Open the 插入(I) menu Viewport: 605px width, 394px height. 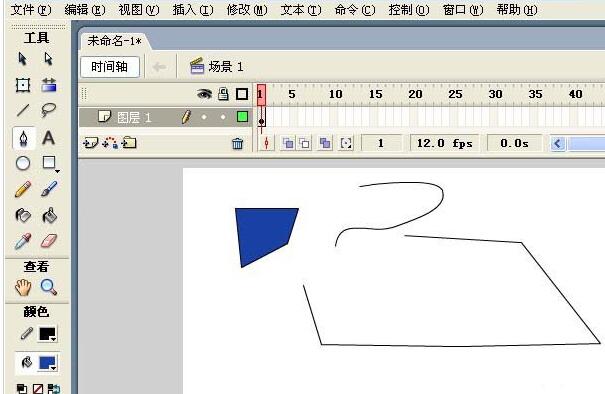[x=193, y=10]
